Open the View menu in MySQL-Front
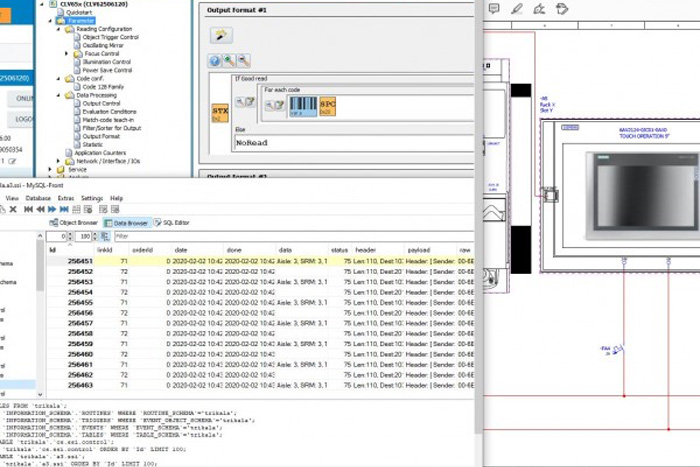700x467 pixels. click(12, 198)
